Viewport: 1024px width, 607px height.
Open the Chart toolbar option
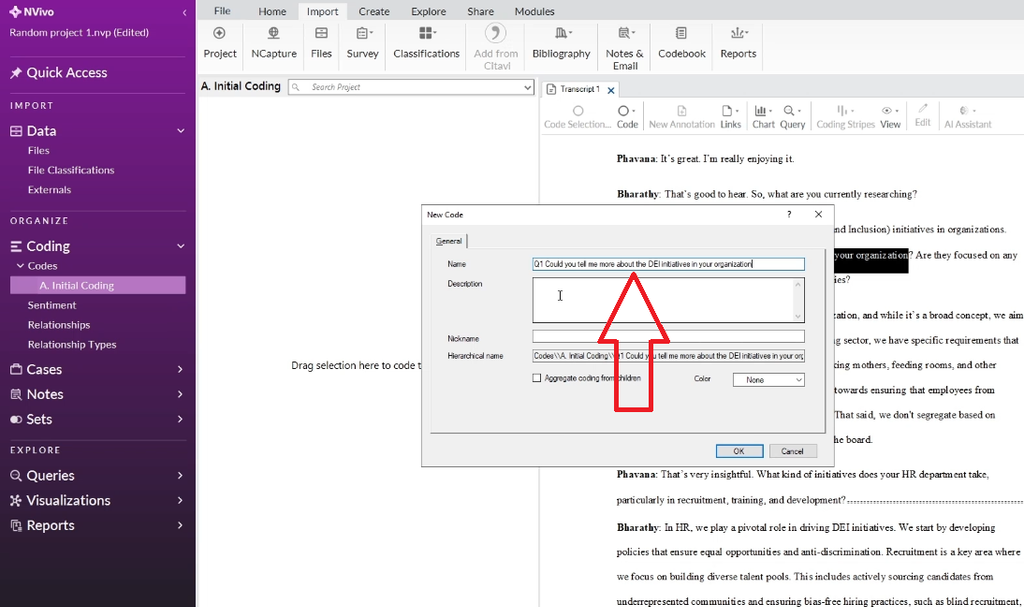pos(763,117)
